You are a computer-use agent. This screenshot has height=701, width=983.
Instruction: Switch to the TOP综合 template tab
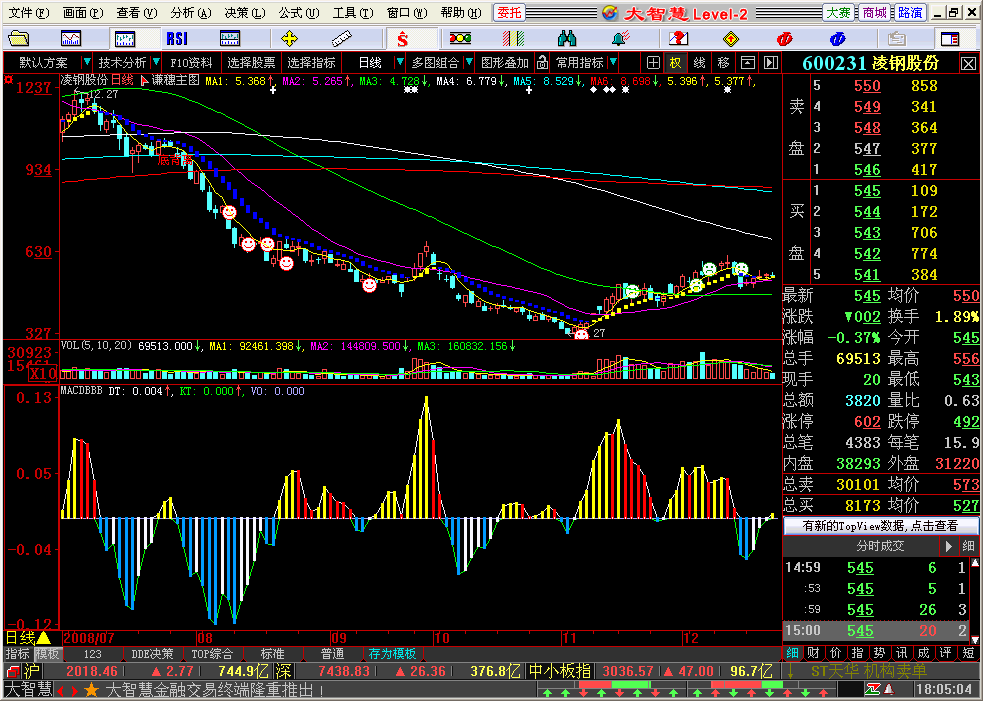pos(212,654)
